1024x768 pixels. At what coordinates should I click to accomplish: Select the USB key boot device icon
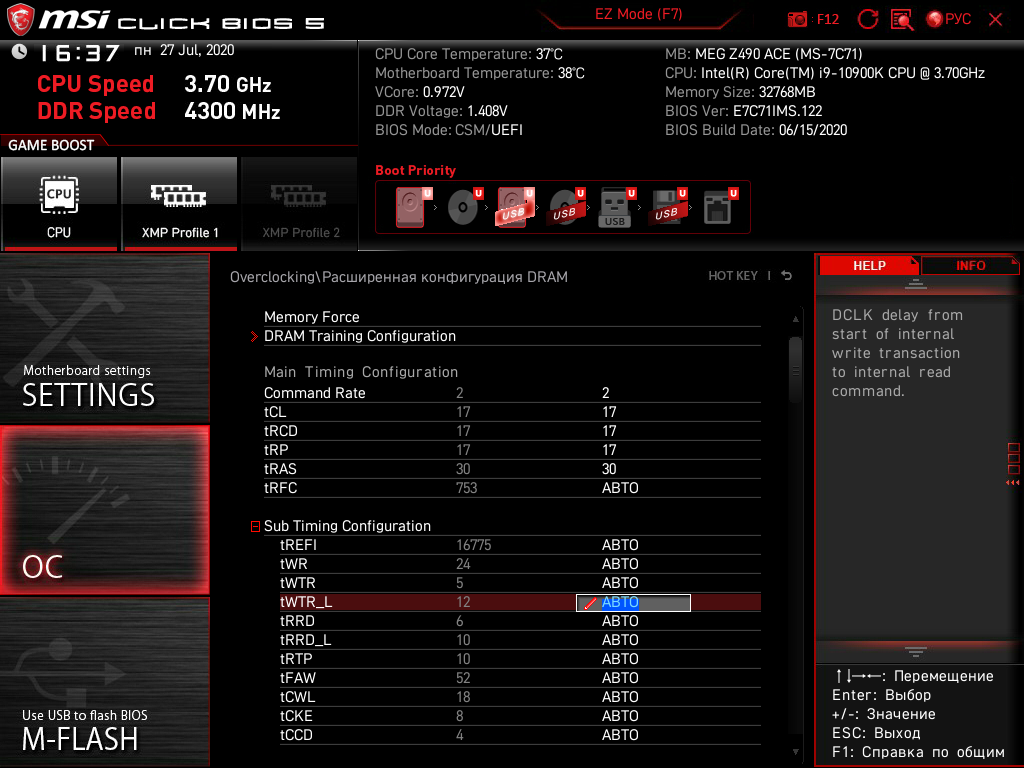point(616,207)
